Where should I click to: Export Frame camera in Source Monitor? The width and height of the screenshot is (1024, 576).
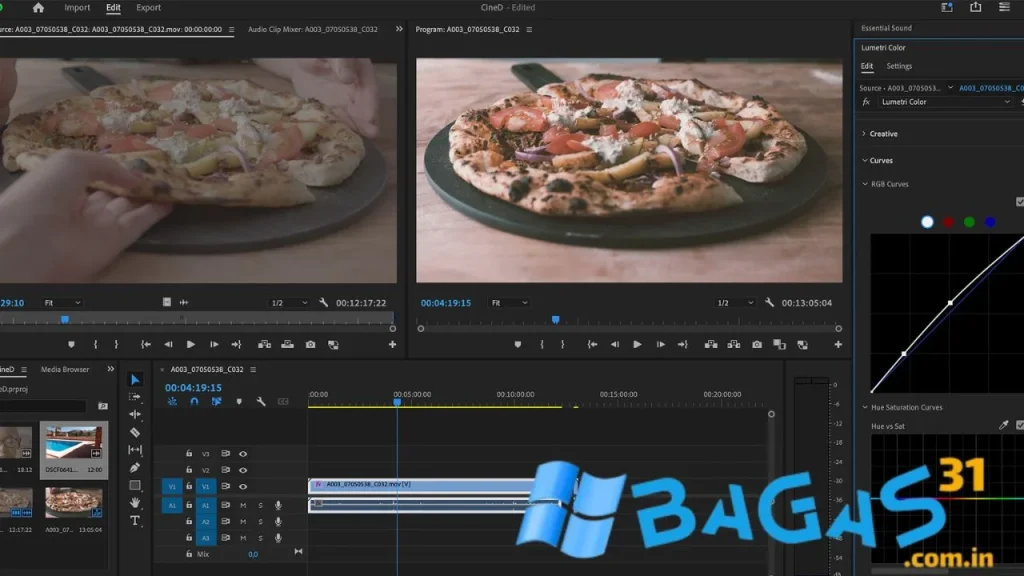point(310,345)
